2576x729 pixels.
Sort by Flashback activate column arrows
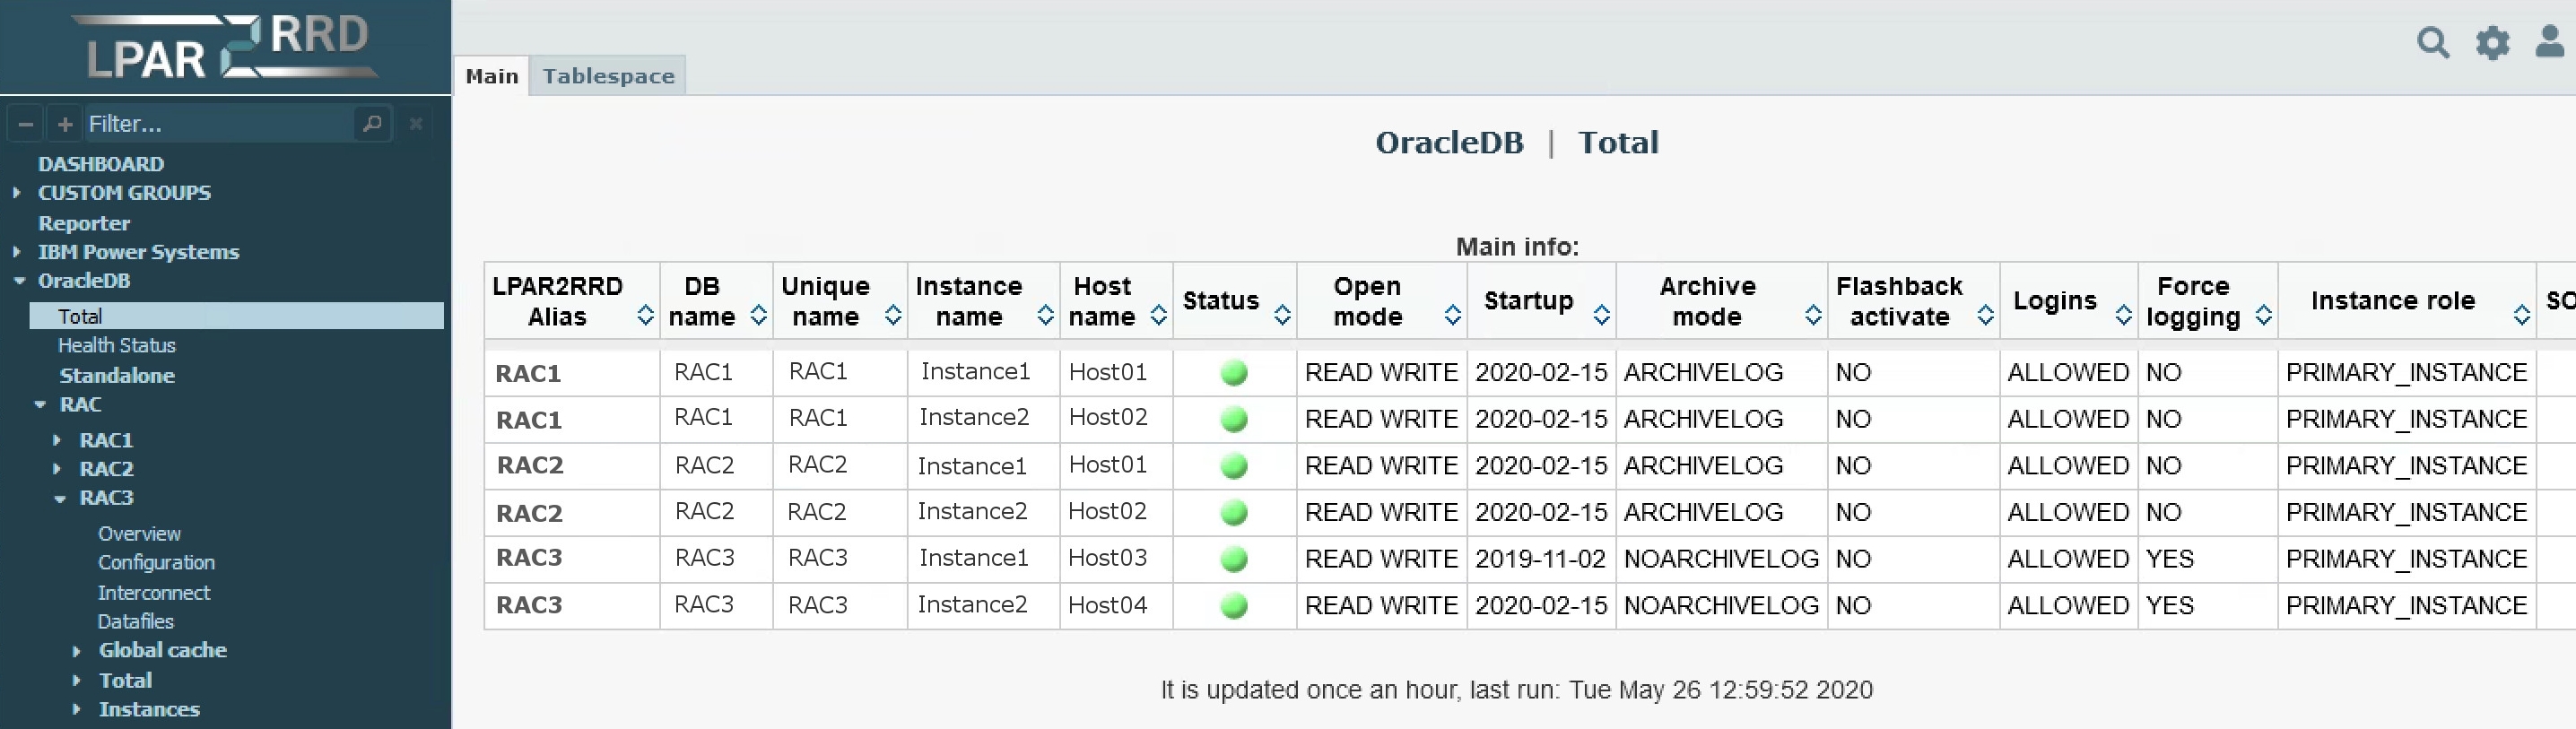pos(1985,316)
